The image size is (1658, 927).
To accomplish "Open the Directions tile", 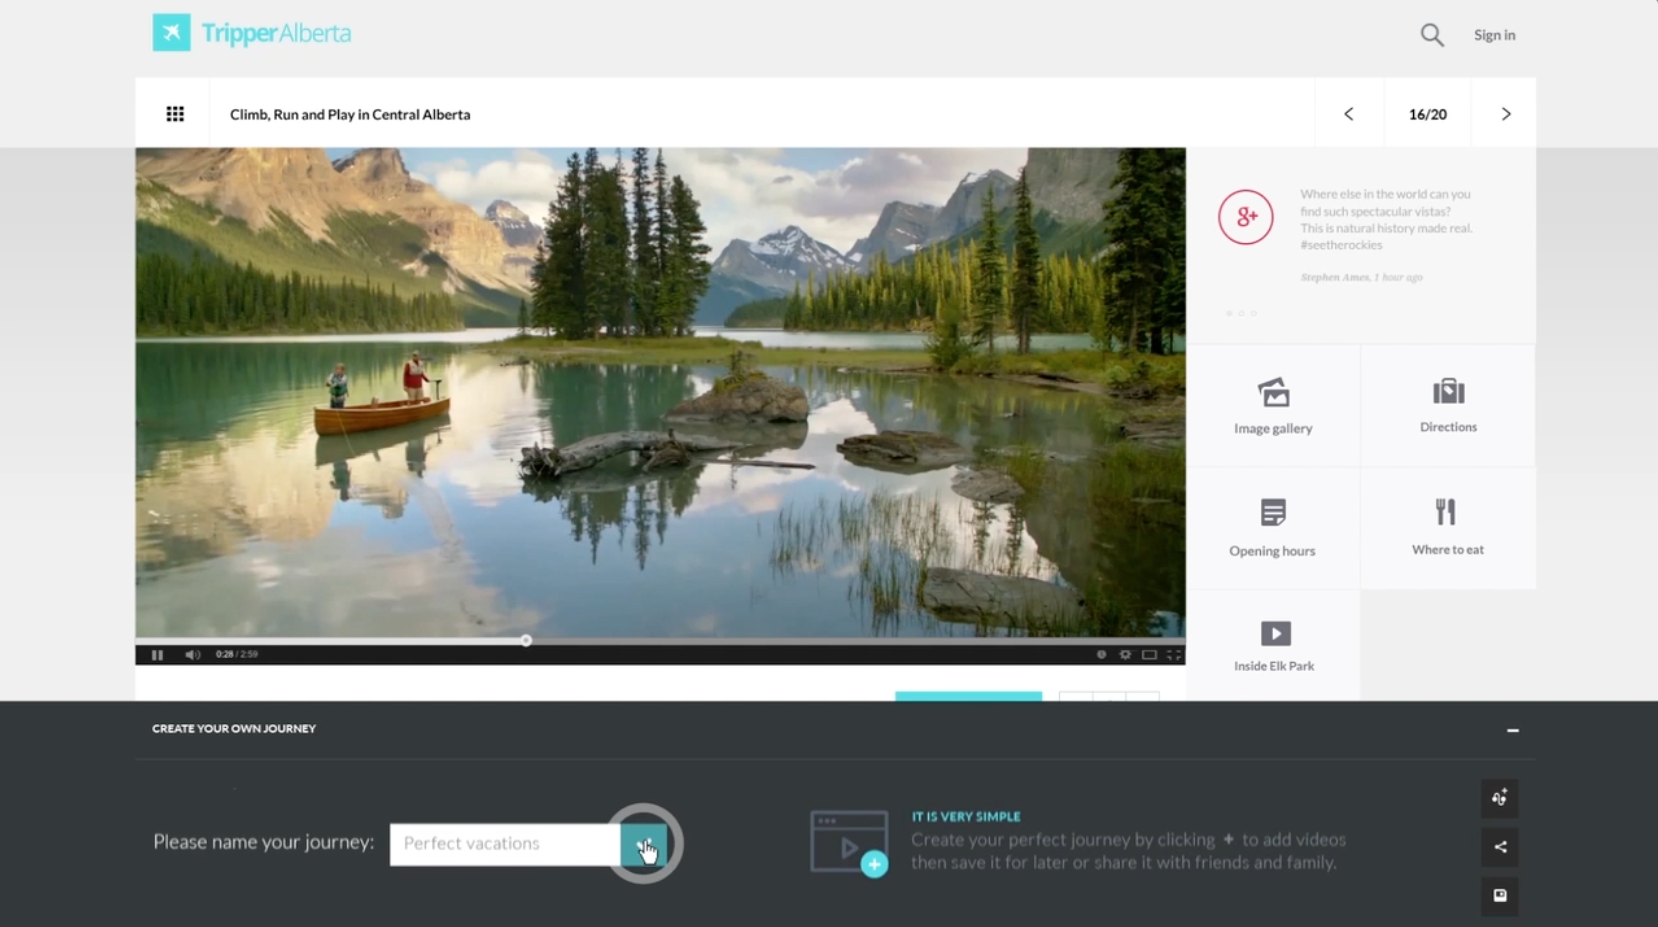I will tap(1448, 406).
